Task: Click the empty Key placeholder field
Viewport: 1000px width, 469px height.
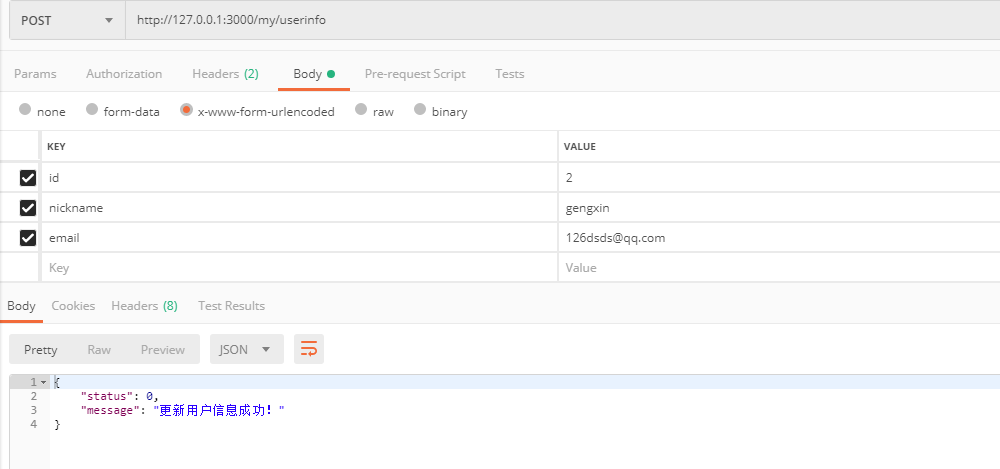Action: pyautogui.click(x=299, y=267)
